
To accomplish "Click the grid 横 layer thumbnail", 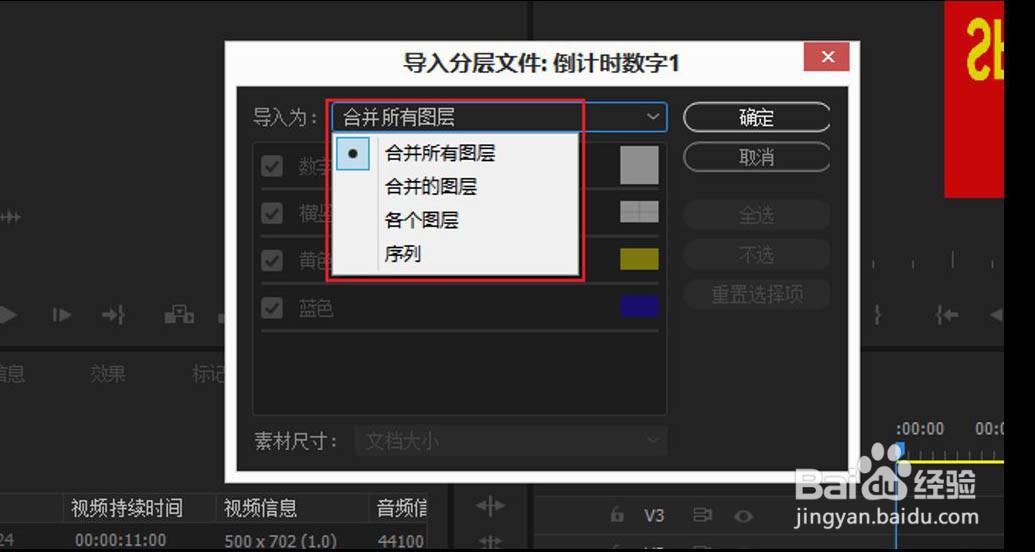I will coord(639,212).
